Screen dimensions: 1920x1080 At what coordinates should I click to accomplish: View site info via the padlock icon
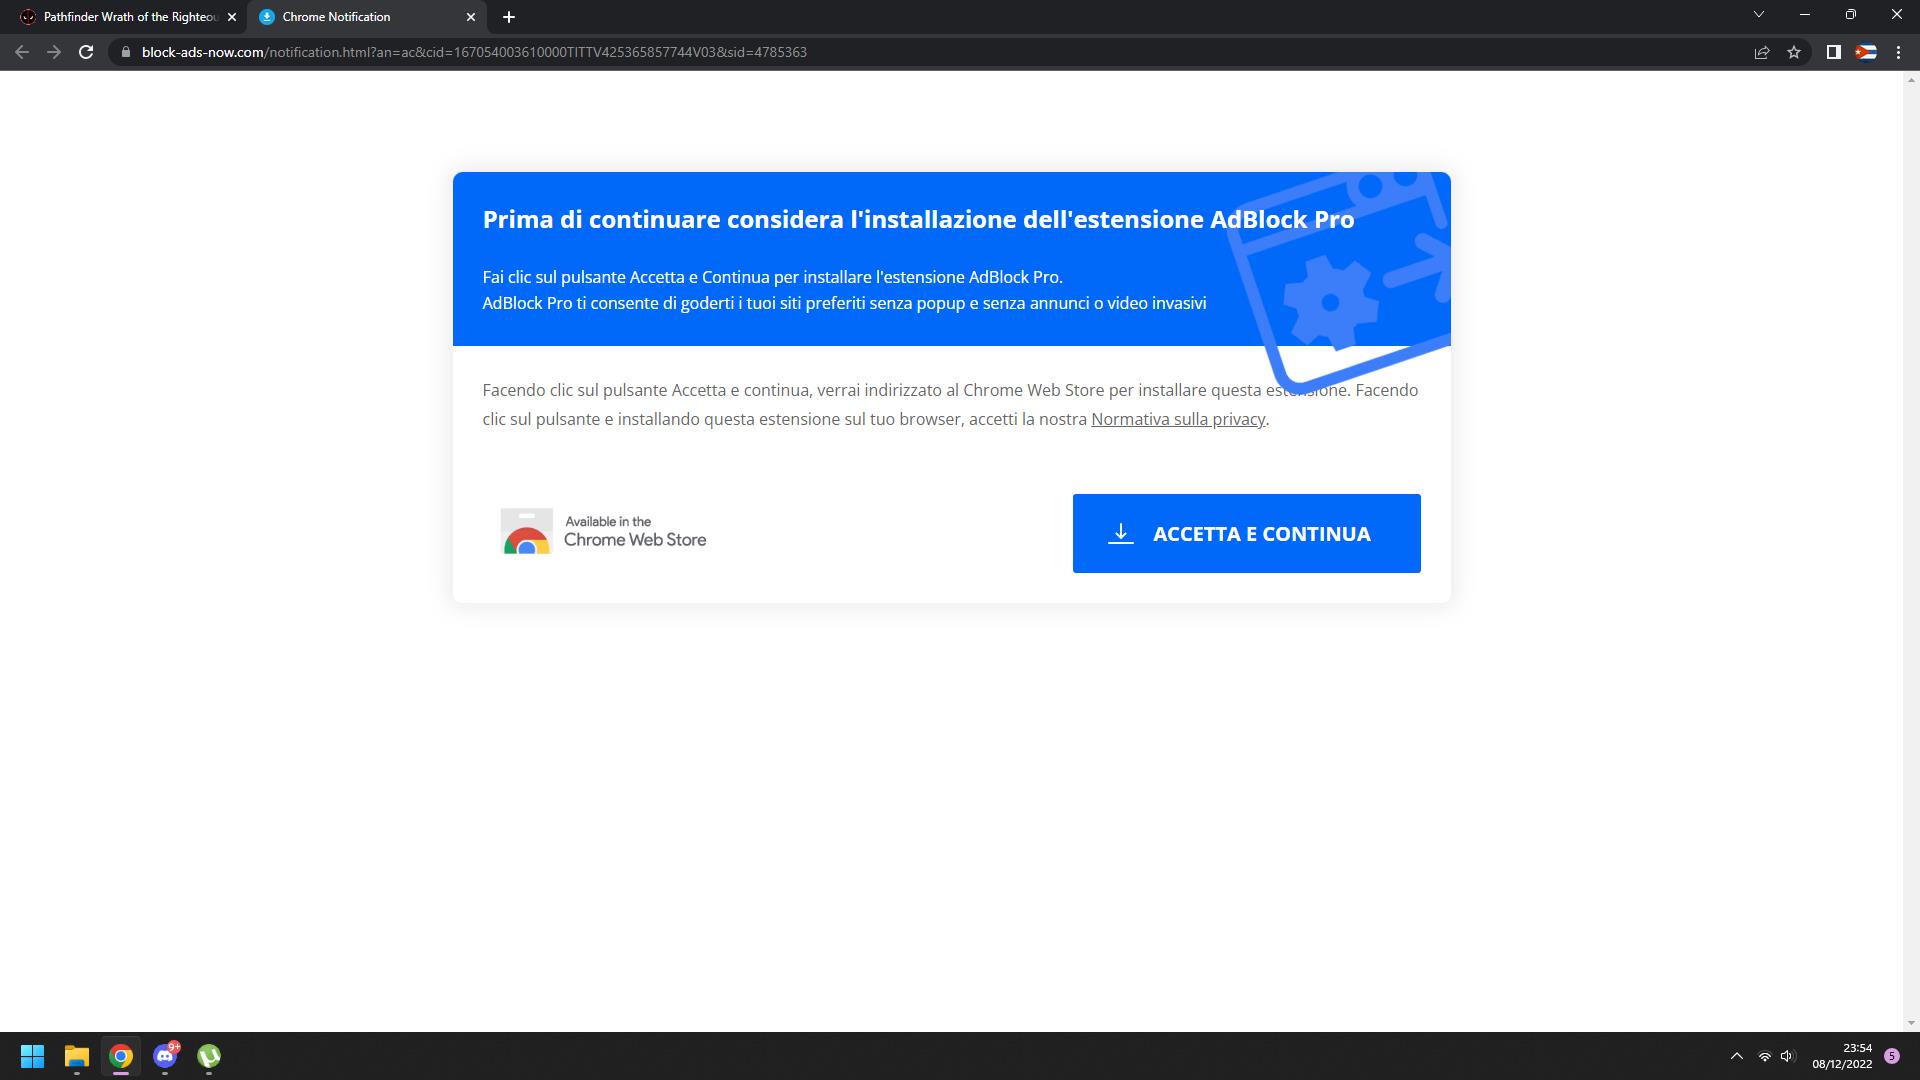pos(125,52)
